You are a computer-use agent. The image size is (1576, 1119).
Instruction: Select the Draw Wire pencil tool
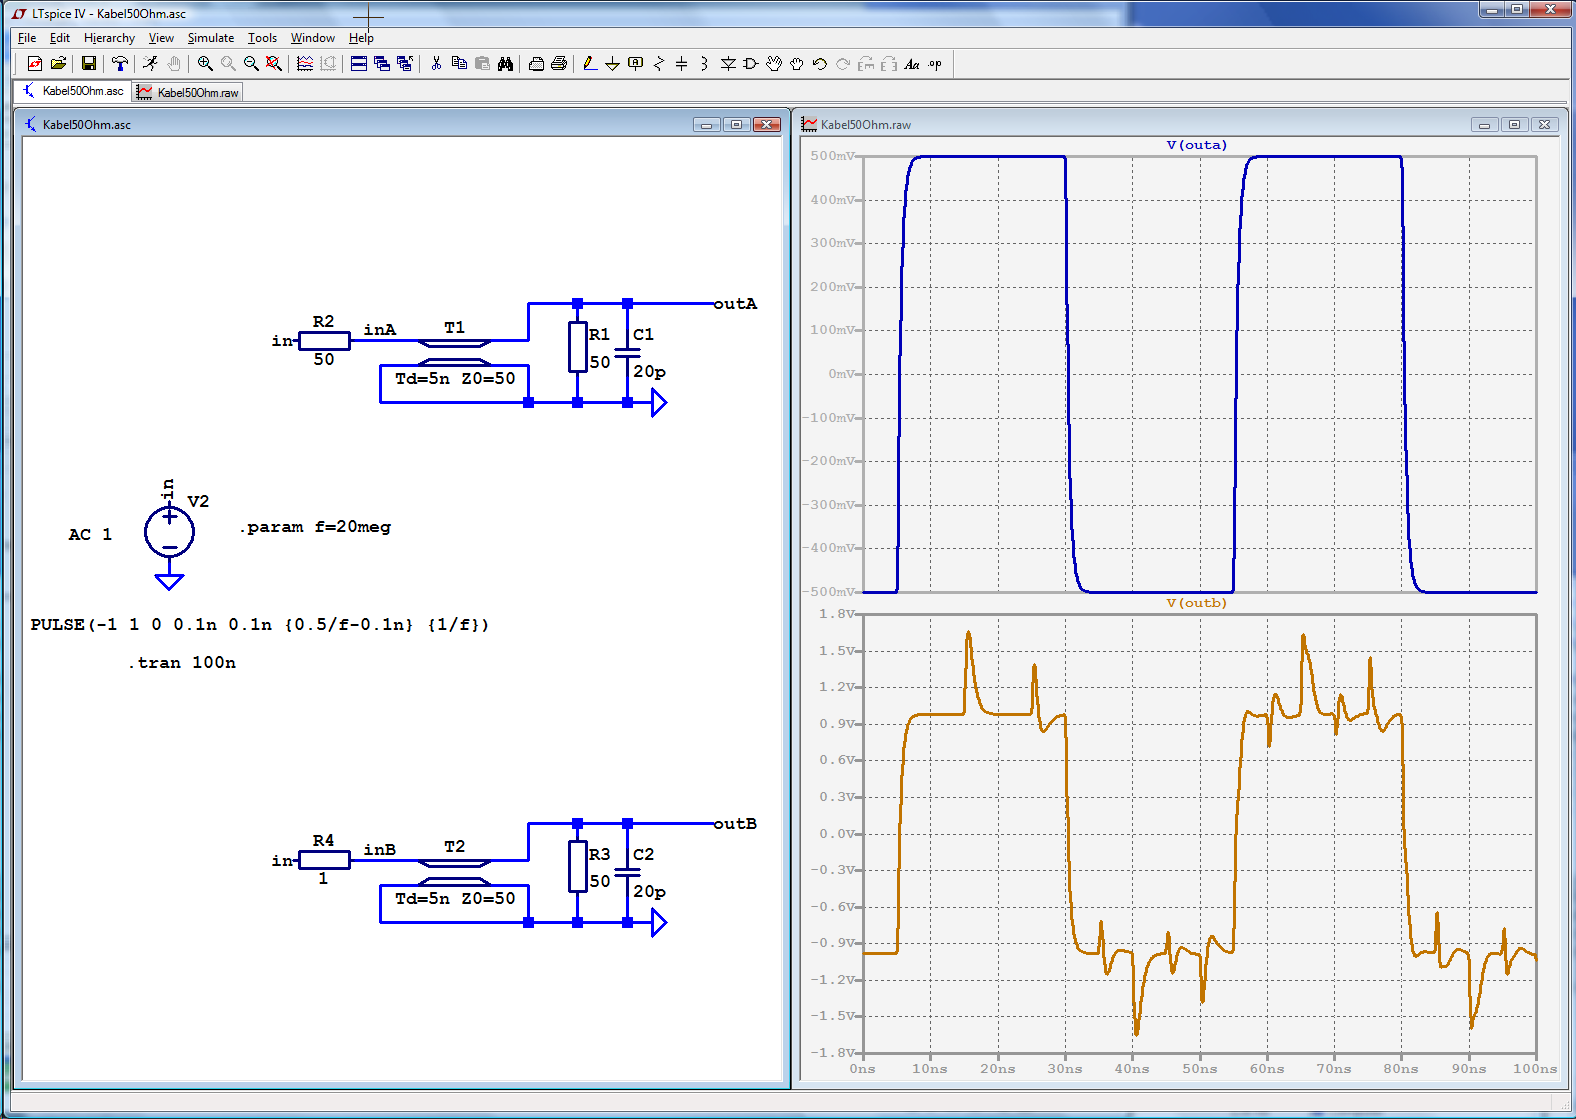(590, 64)
